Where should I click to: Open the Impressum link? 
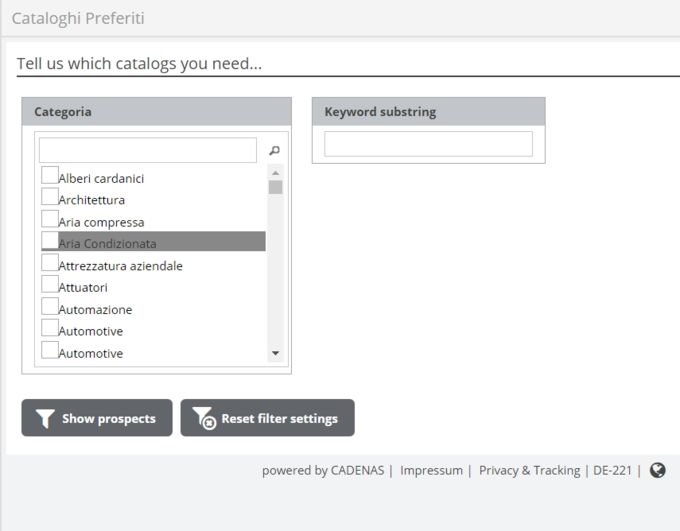coord(431,470)
